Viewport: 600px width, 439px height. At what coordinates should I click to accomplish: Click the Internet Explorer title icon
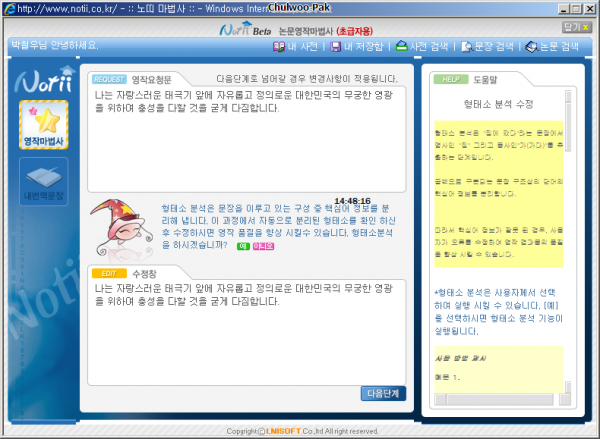(x=10, y=8)
